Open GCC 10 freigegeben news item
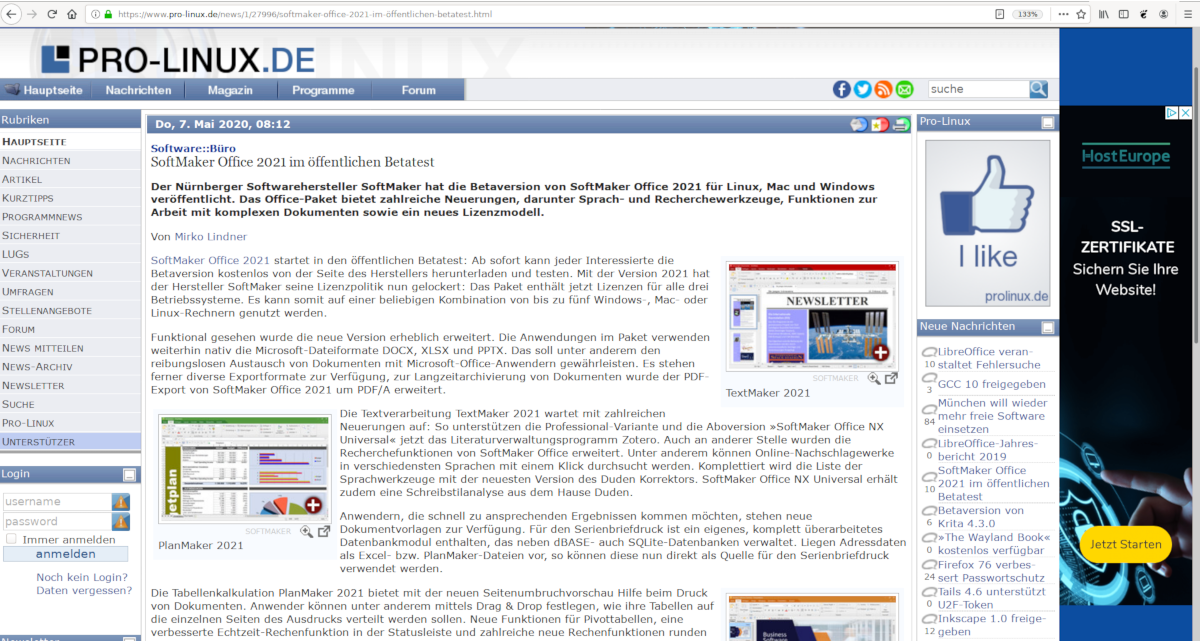 [x=992, y=384]
